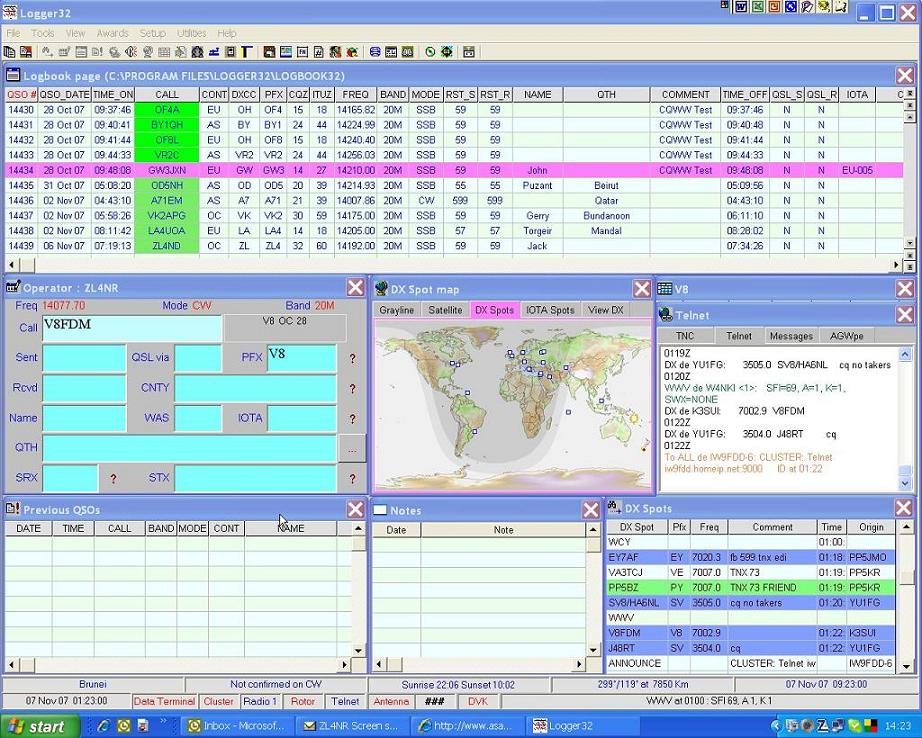Click the Notes window title icon
The height and width of the screenshot is (738, 922).
380,510
